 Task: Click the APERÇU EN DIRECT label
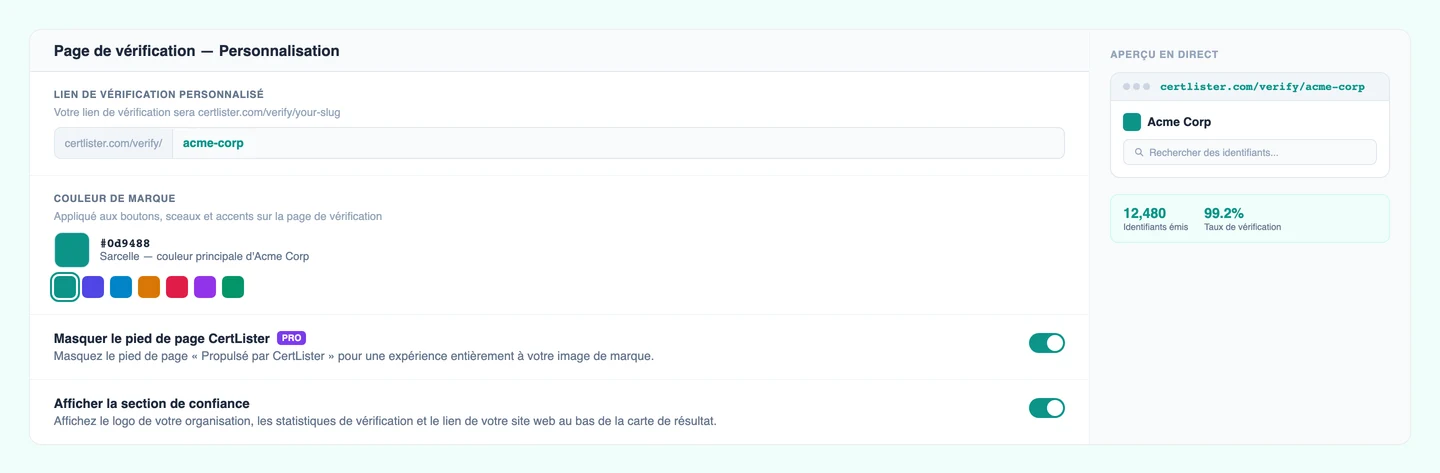pyautogui.click(x=1164, y=55)
